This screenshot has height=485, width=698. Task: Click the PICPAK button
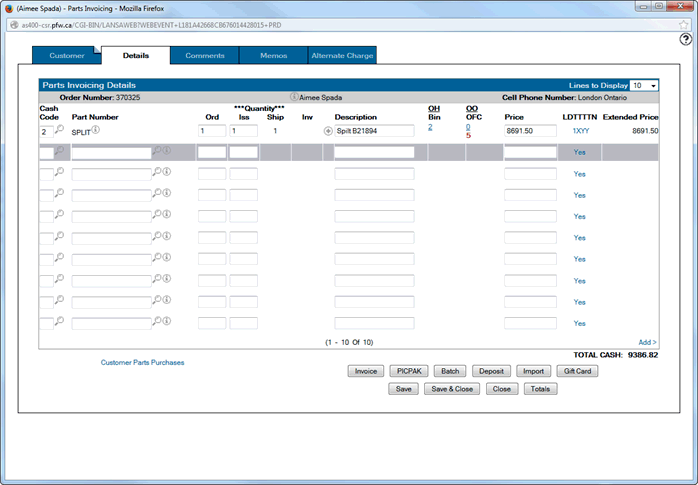point(409,371)
